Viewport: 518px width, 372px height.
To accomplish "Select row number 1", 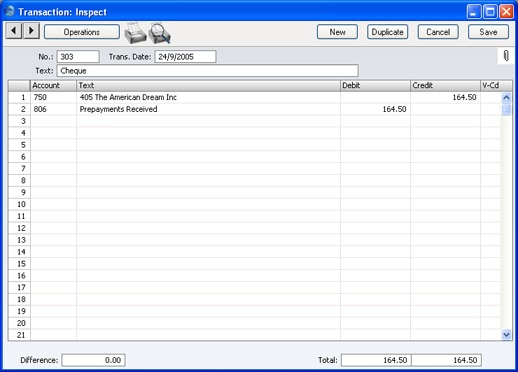I will pos(19,97).
